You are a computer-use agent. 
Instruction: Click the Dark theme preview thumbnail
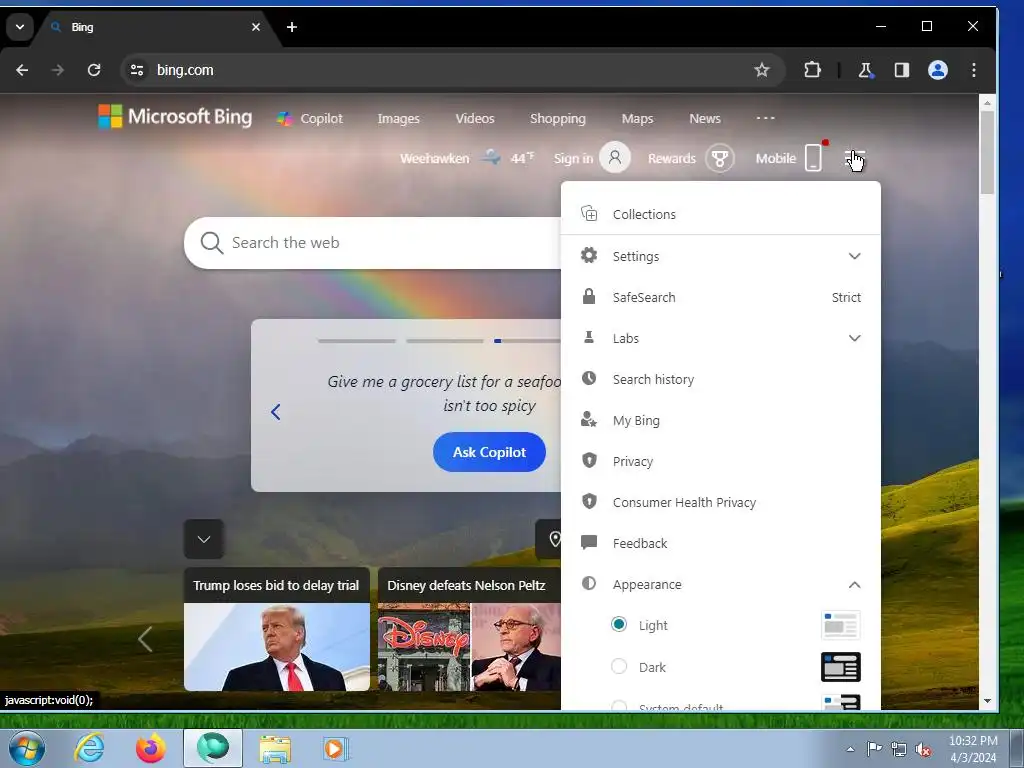tap(840, 667)
